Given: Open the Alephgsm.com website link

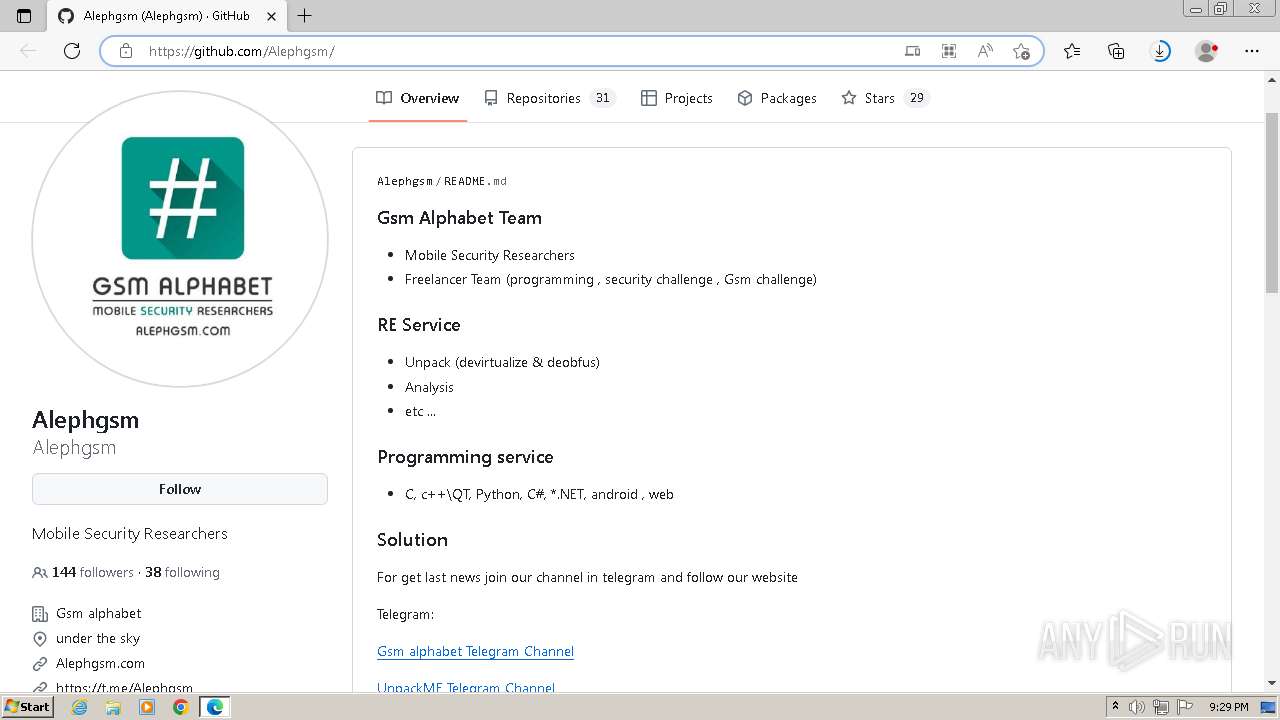Looking at the screenshot, I should 100,663.
